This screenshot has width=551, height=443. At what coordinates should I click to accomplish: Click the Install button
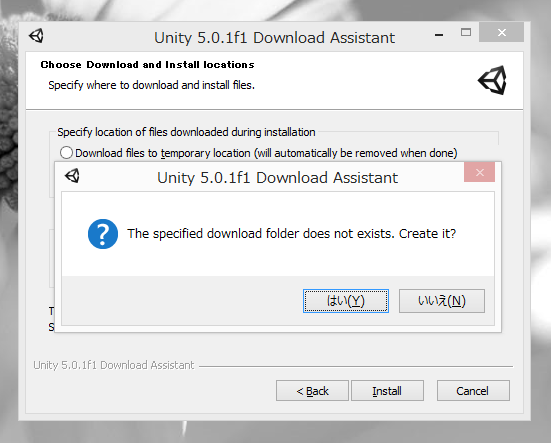(x=387, y=391)
